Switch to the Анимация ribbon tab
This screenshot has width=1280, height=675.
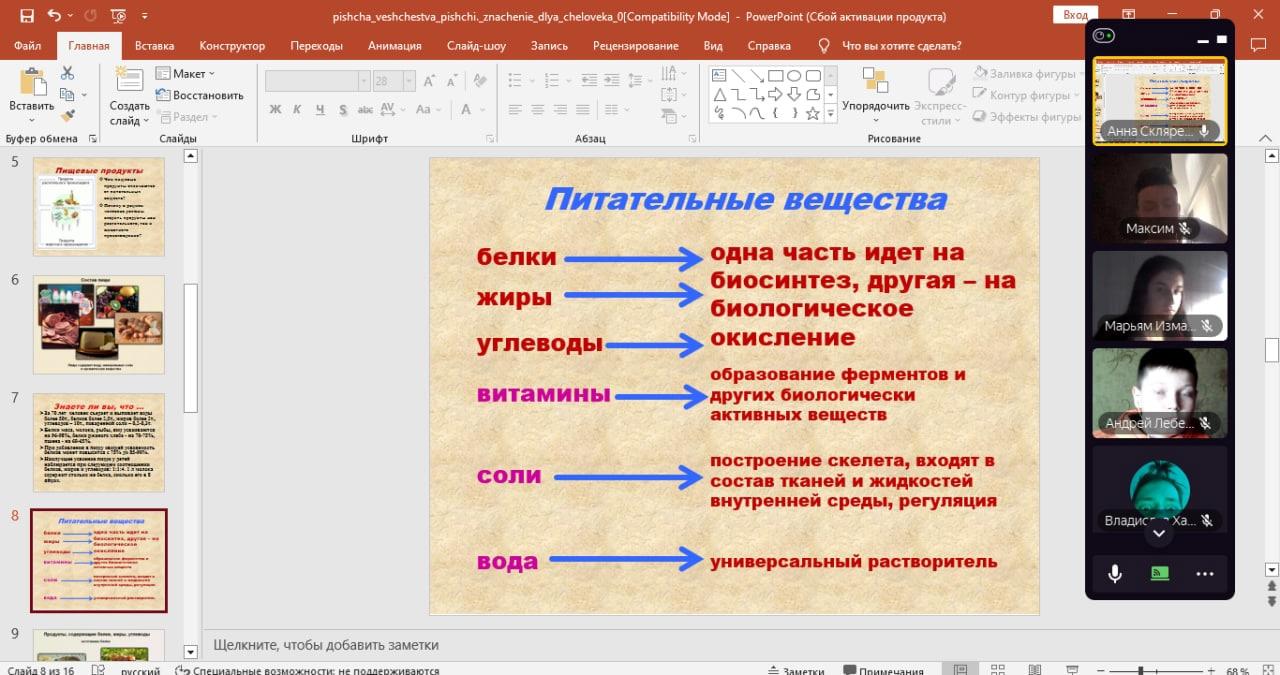point(394,46)
